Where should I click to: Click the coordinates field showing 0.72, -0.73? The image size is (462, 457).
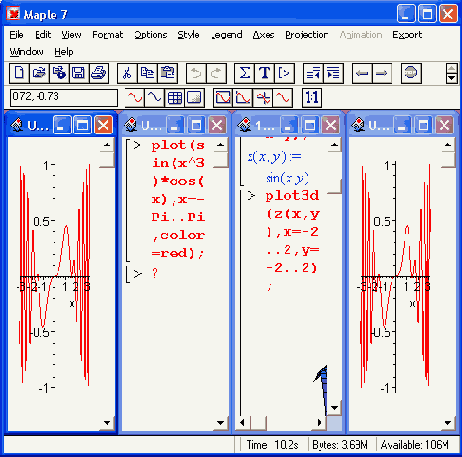tap(64, 97)
